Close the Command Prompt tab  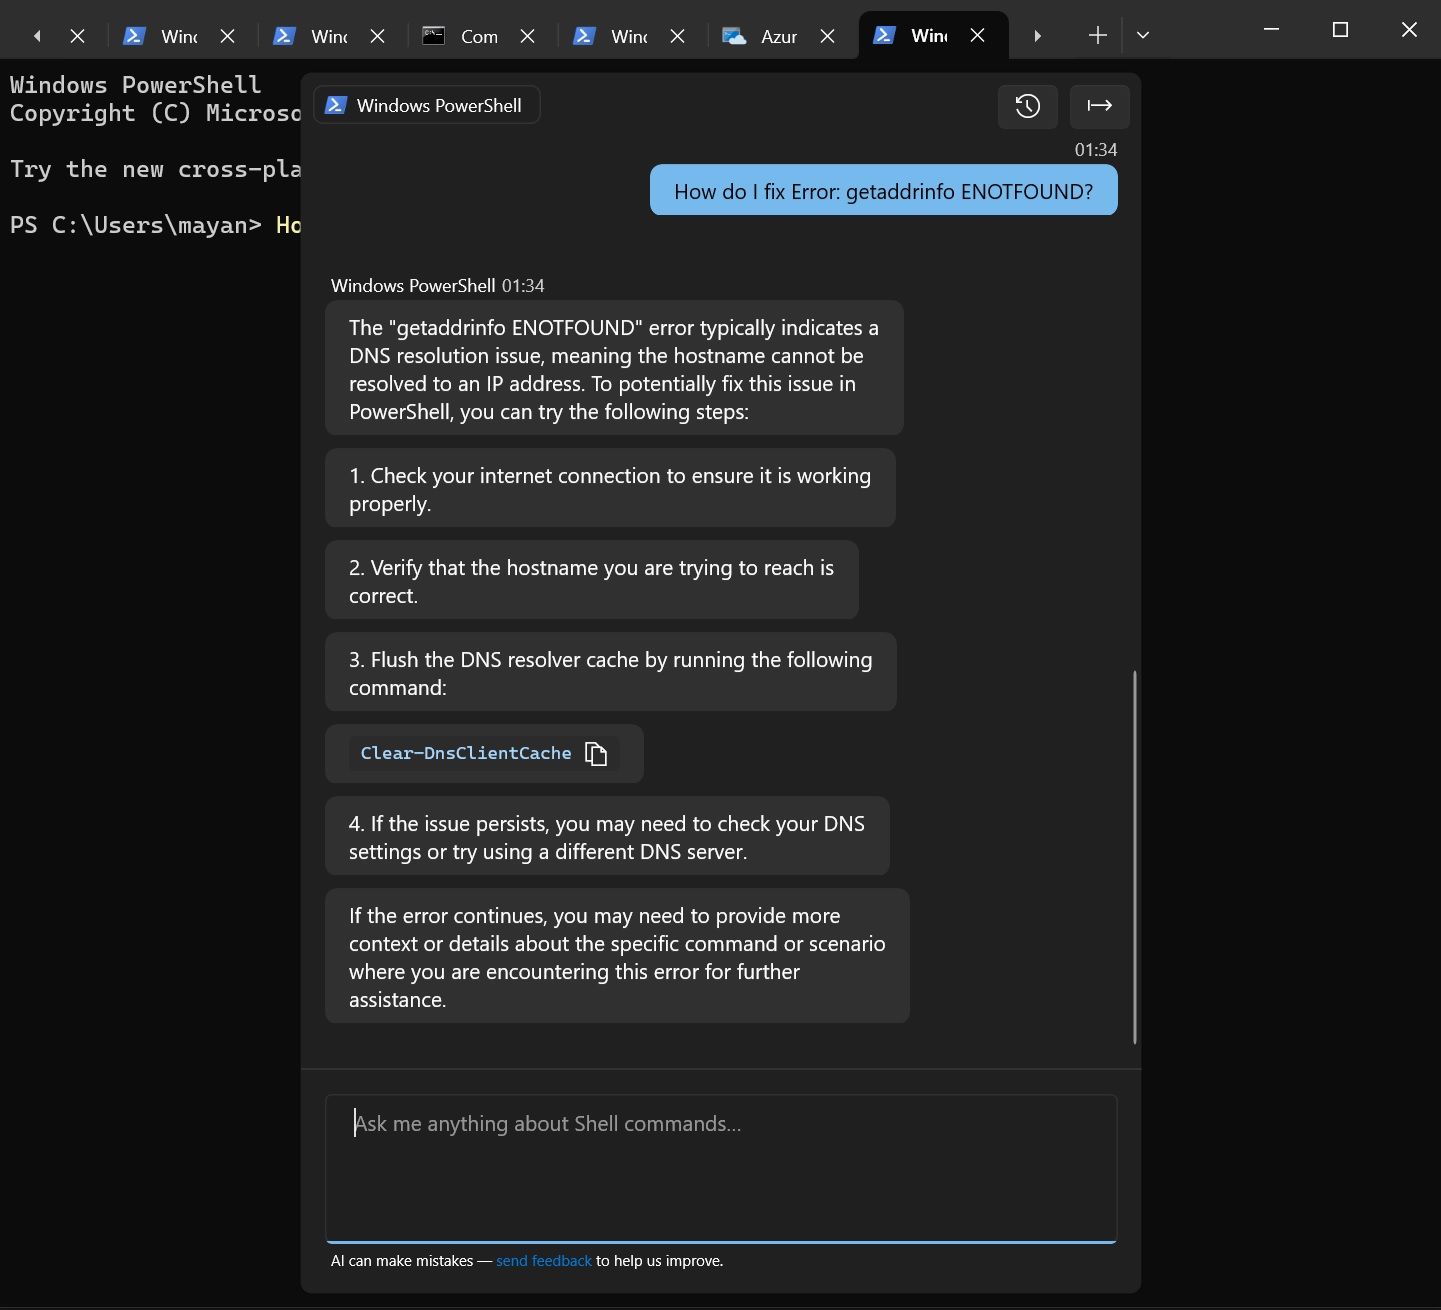[527, 36]
